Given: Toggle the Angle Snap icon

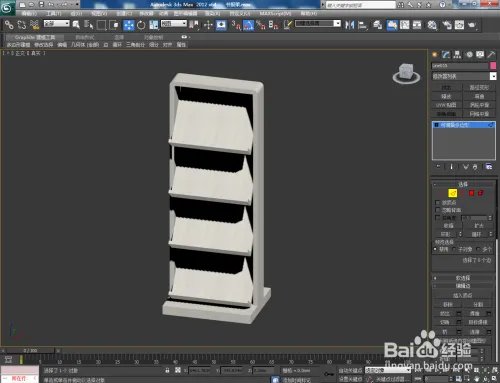Looking at the screenshot, I should 248,25.
